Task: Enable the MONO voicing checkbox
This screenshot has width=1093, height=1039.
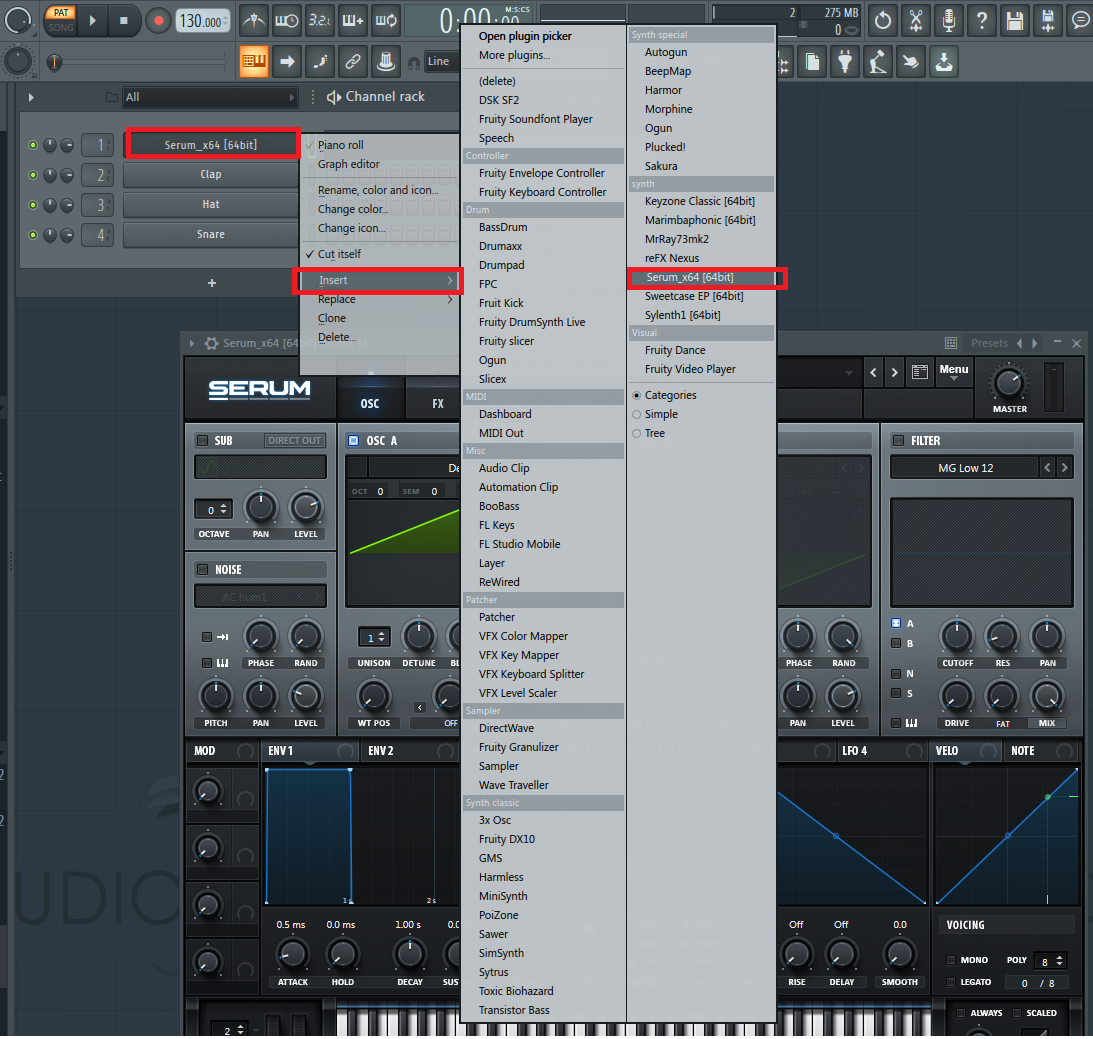Action: [950, 960]
